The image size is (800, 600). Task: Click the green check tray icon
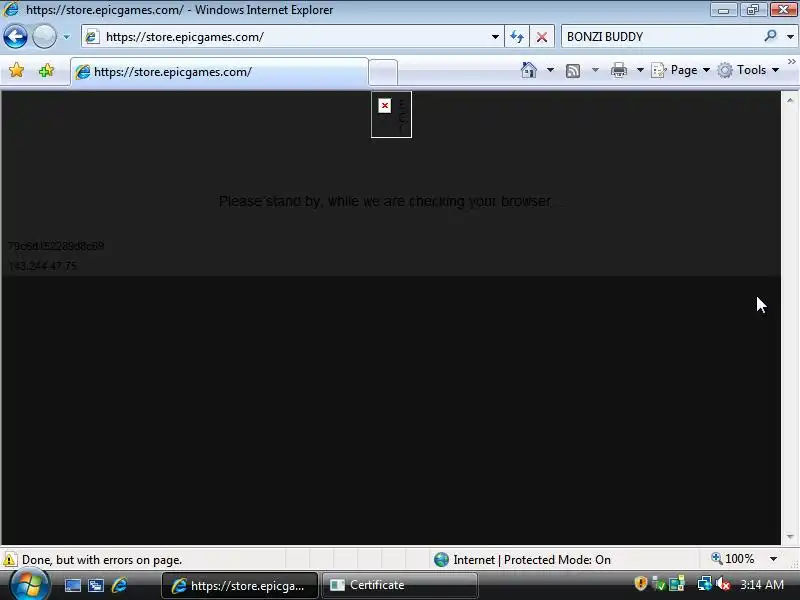pos(659,583)
